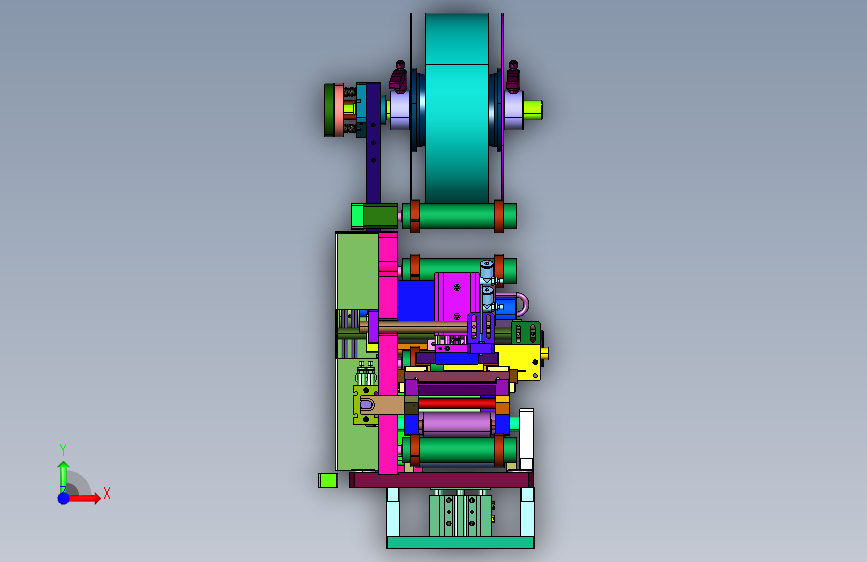
Task: Select the large cyan reel at the top
Action: pos(457,108)
